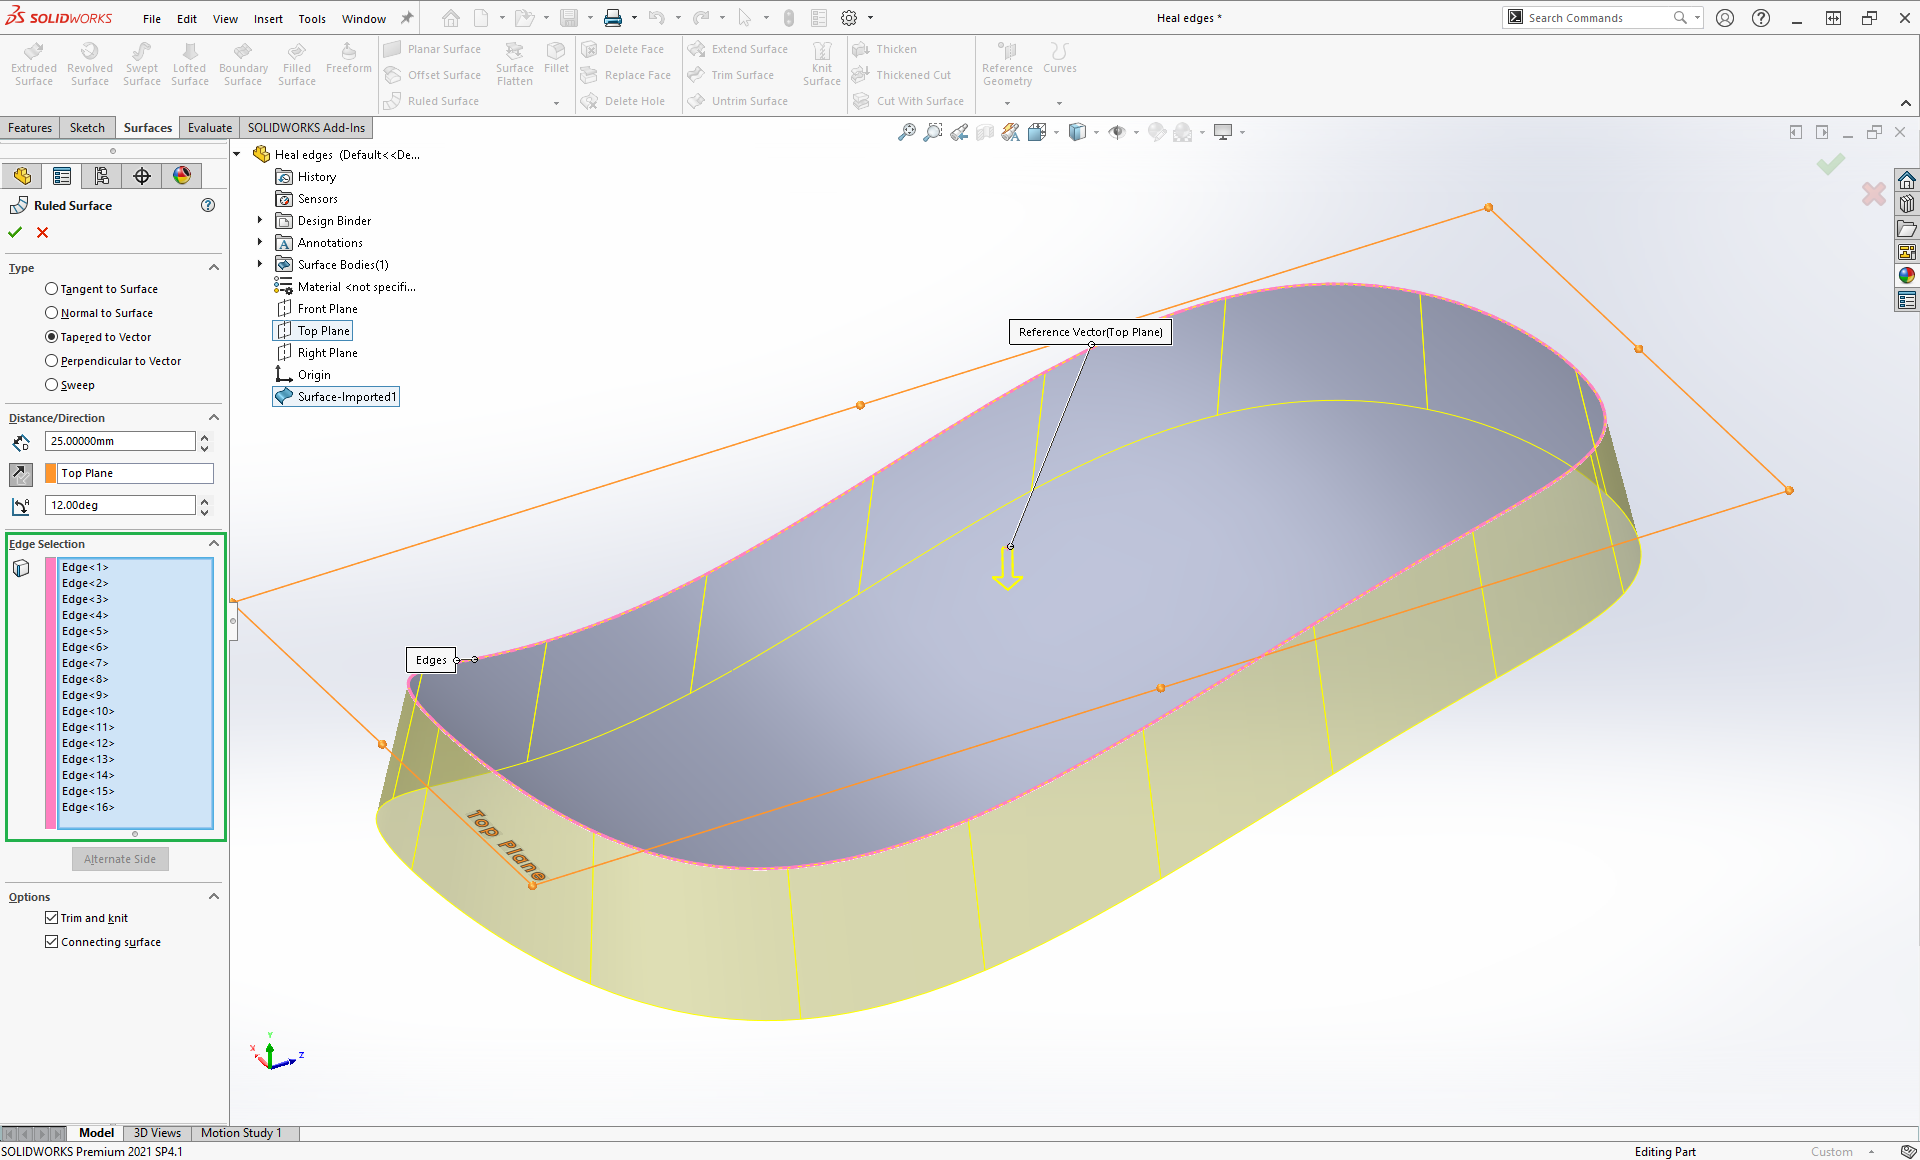Open the DisplayManager appearance tab icon
This screenshot has width=1920, height=1160.
pyautogui.click(x=182, y=176)
